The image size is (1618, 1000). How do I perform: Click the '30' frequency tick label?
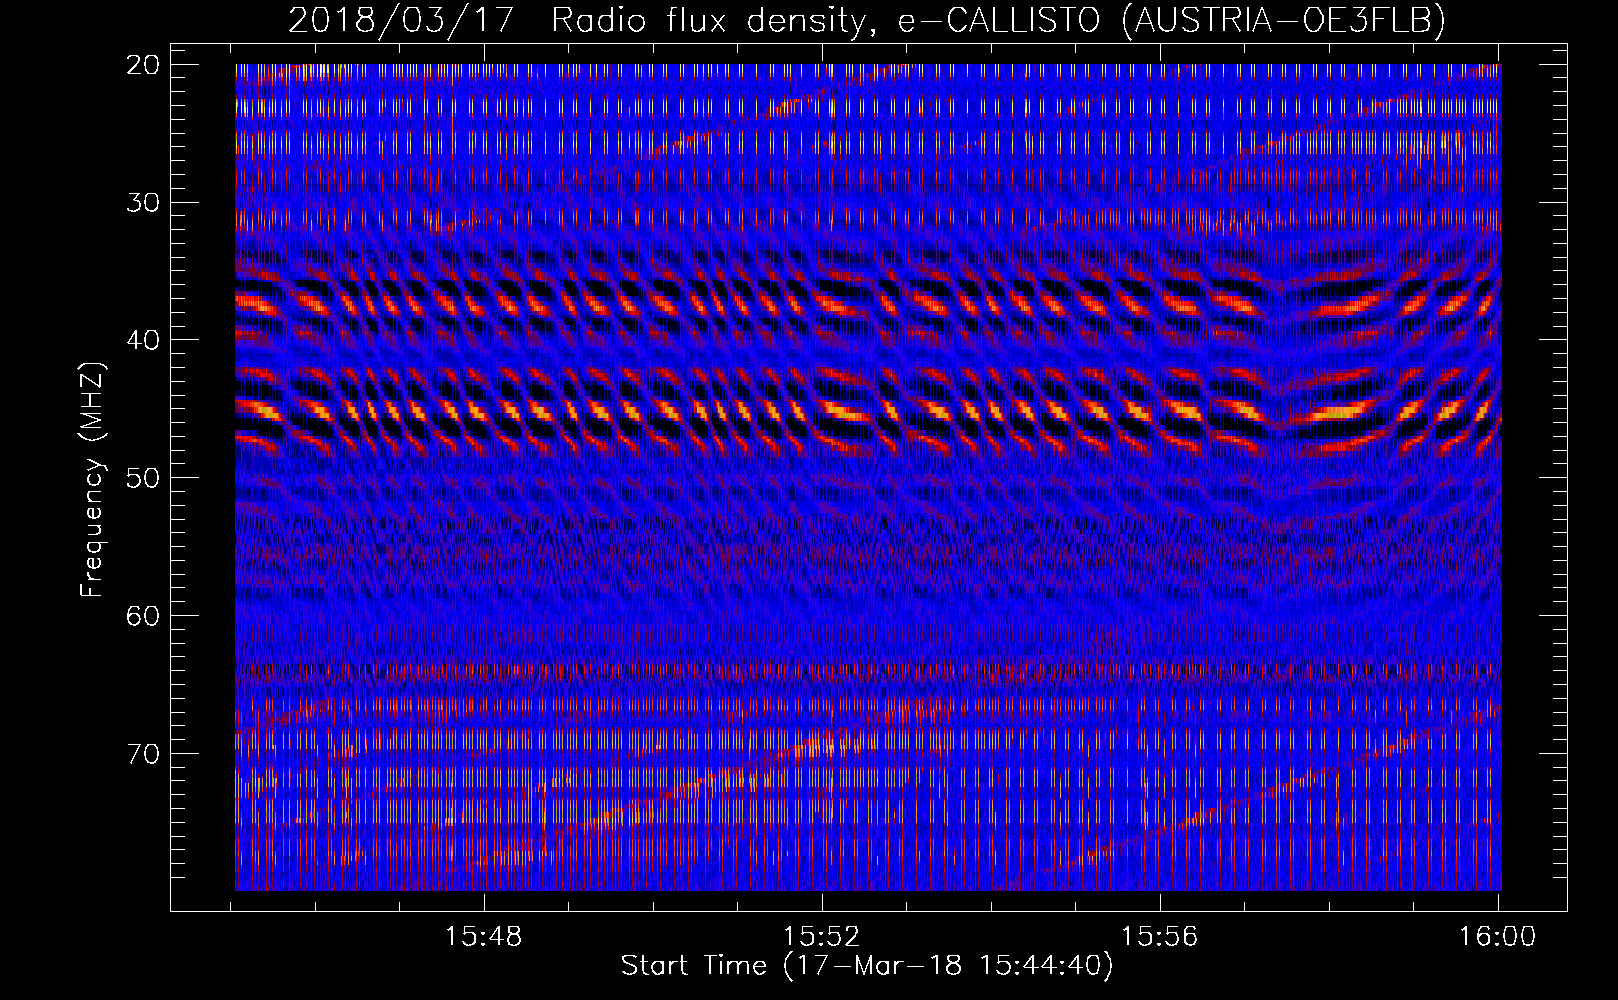[144, 202]
